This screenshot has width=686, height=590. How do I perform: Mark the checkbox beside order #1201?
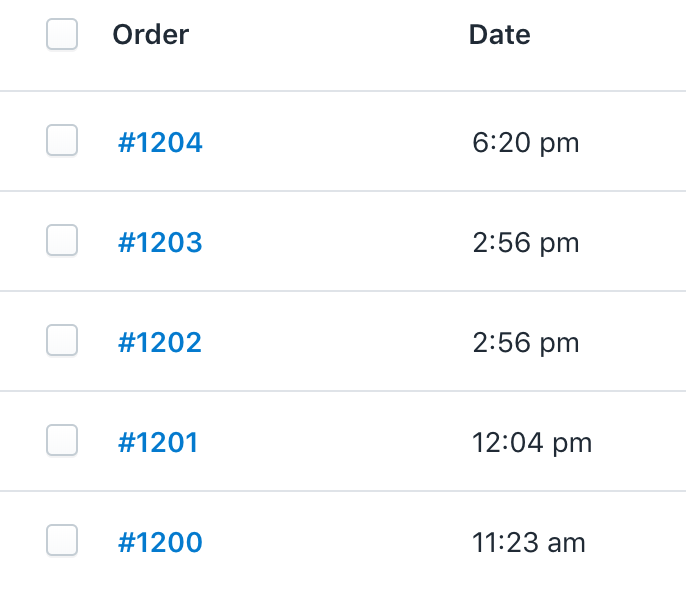click(62, 440)
